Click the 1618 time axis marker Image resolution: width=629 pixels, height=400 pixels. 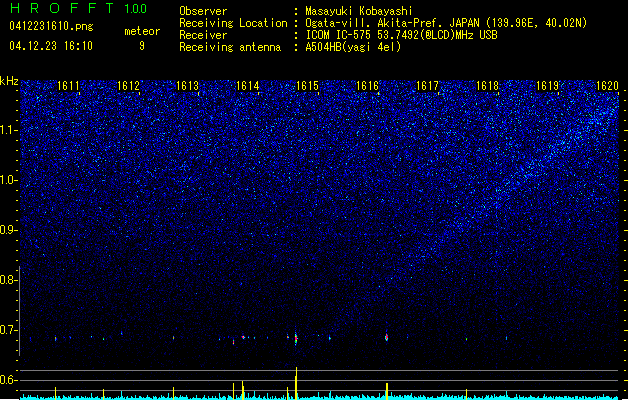coord(487,86)
